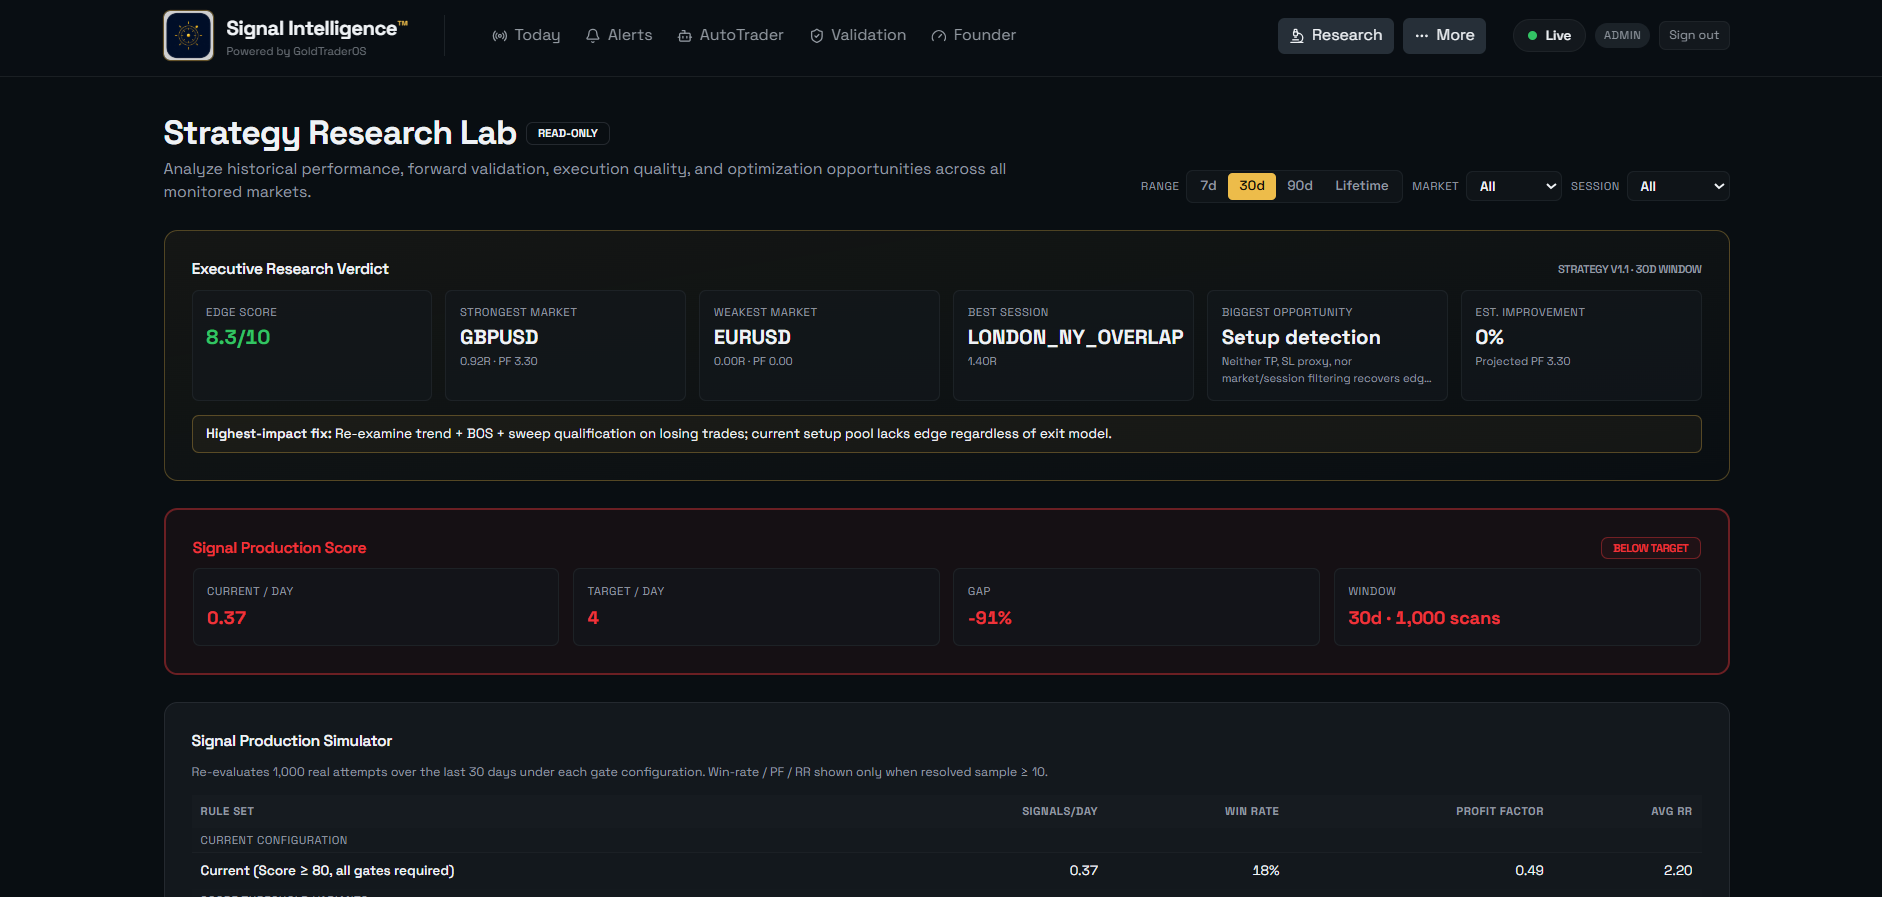Click the Below Target badge
Viewport: 1882px width, 897px height.
click(x=1651, y=548)
